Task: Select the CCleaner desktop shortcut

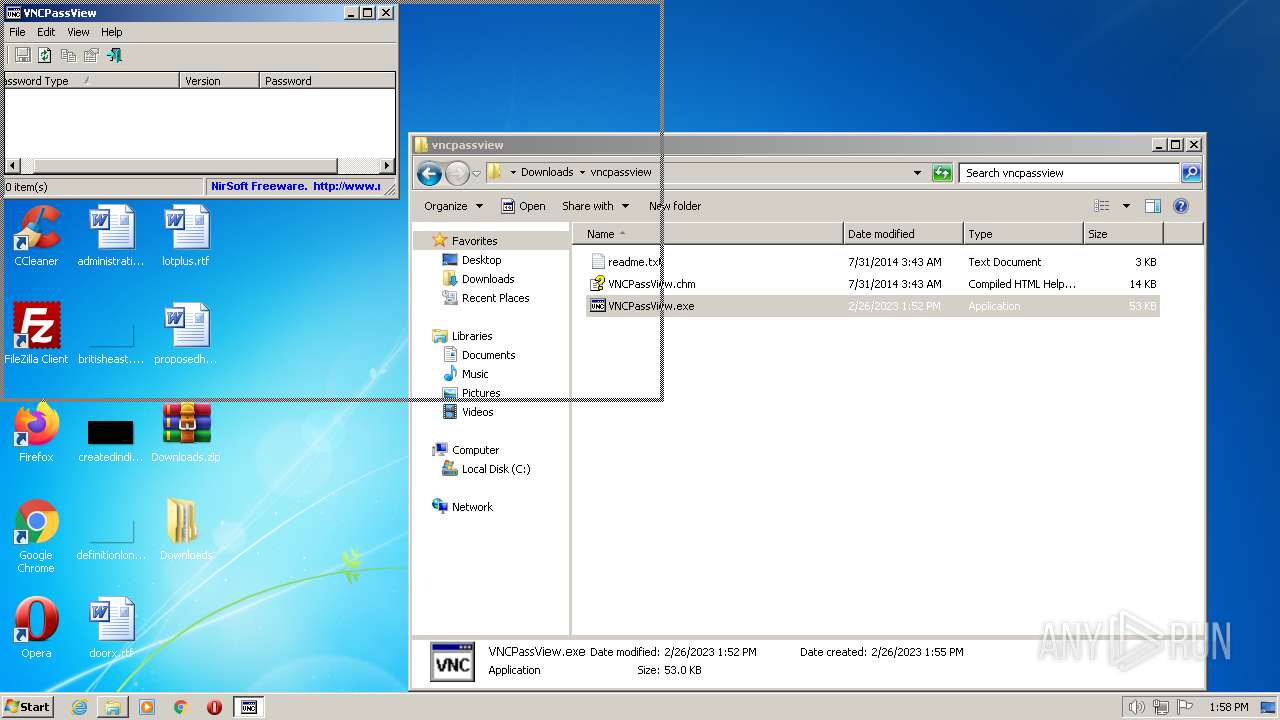Action: click(36, 236)
